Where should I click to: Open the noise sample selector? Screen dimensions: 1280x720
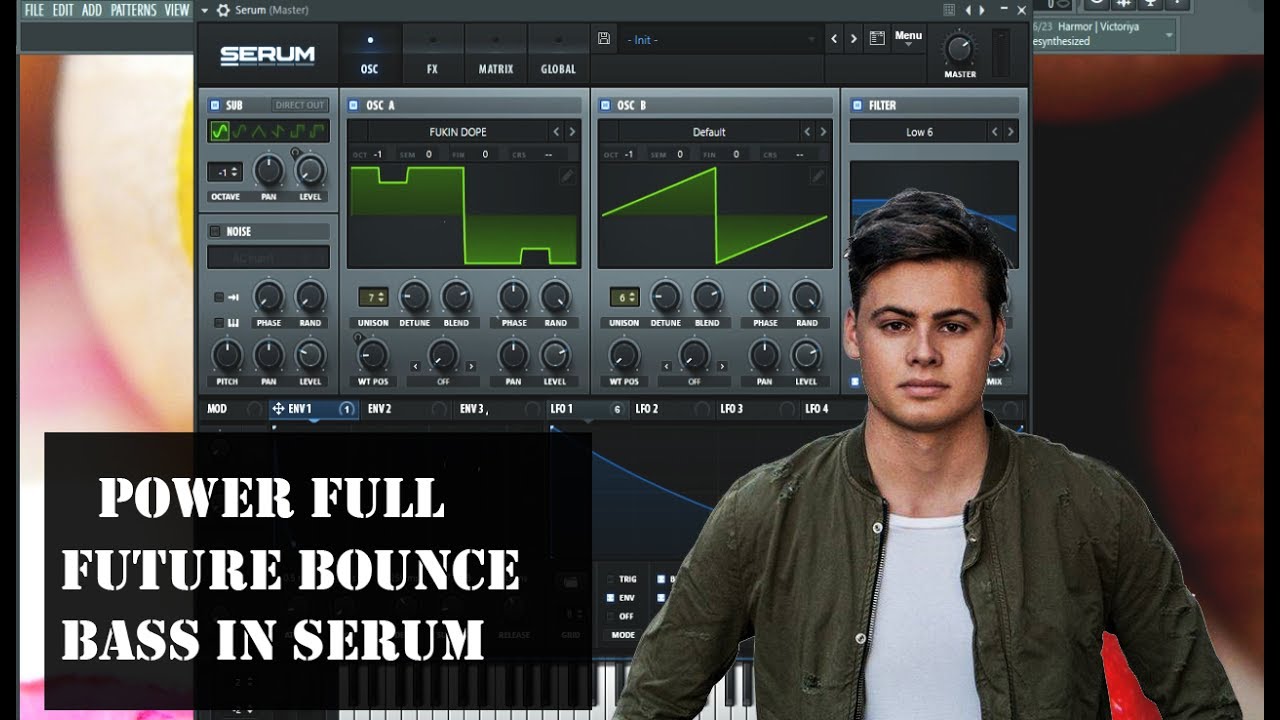(268, 257)
